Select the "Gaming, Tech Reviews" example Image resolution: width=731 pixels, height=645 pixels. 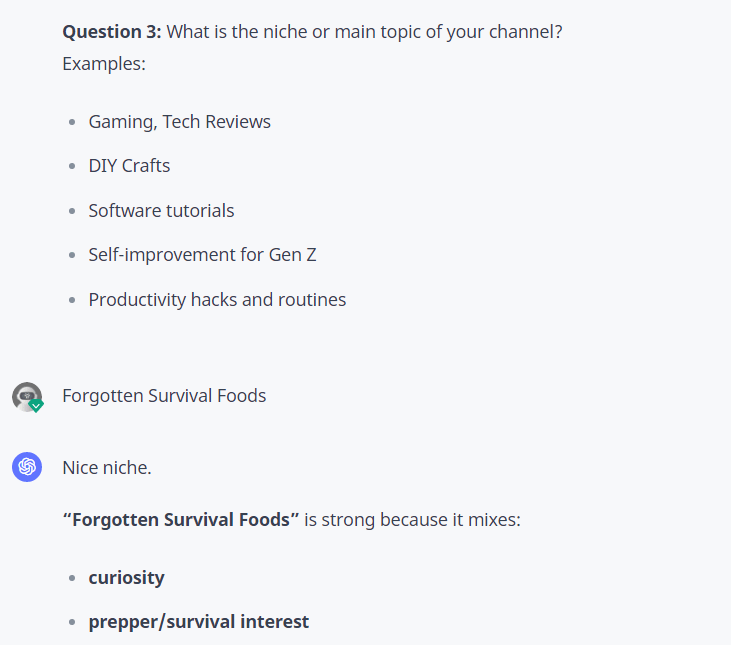[x=179, y=122]
